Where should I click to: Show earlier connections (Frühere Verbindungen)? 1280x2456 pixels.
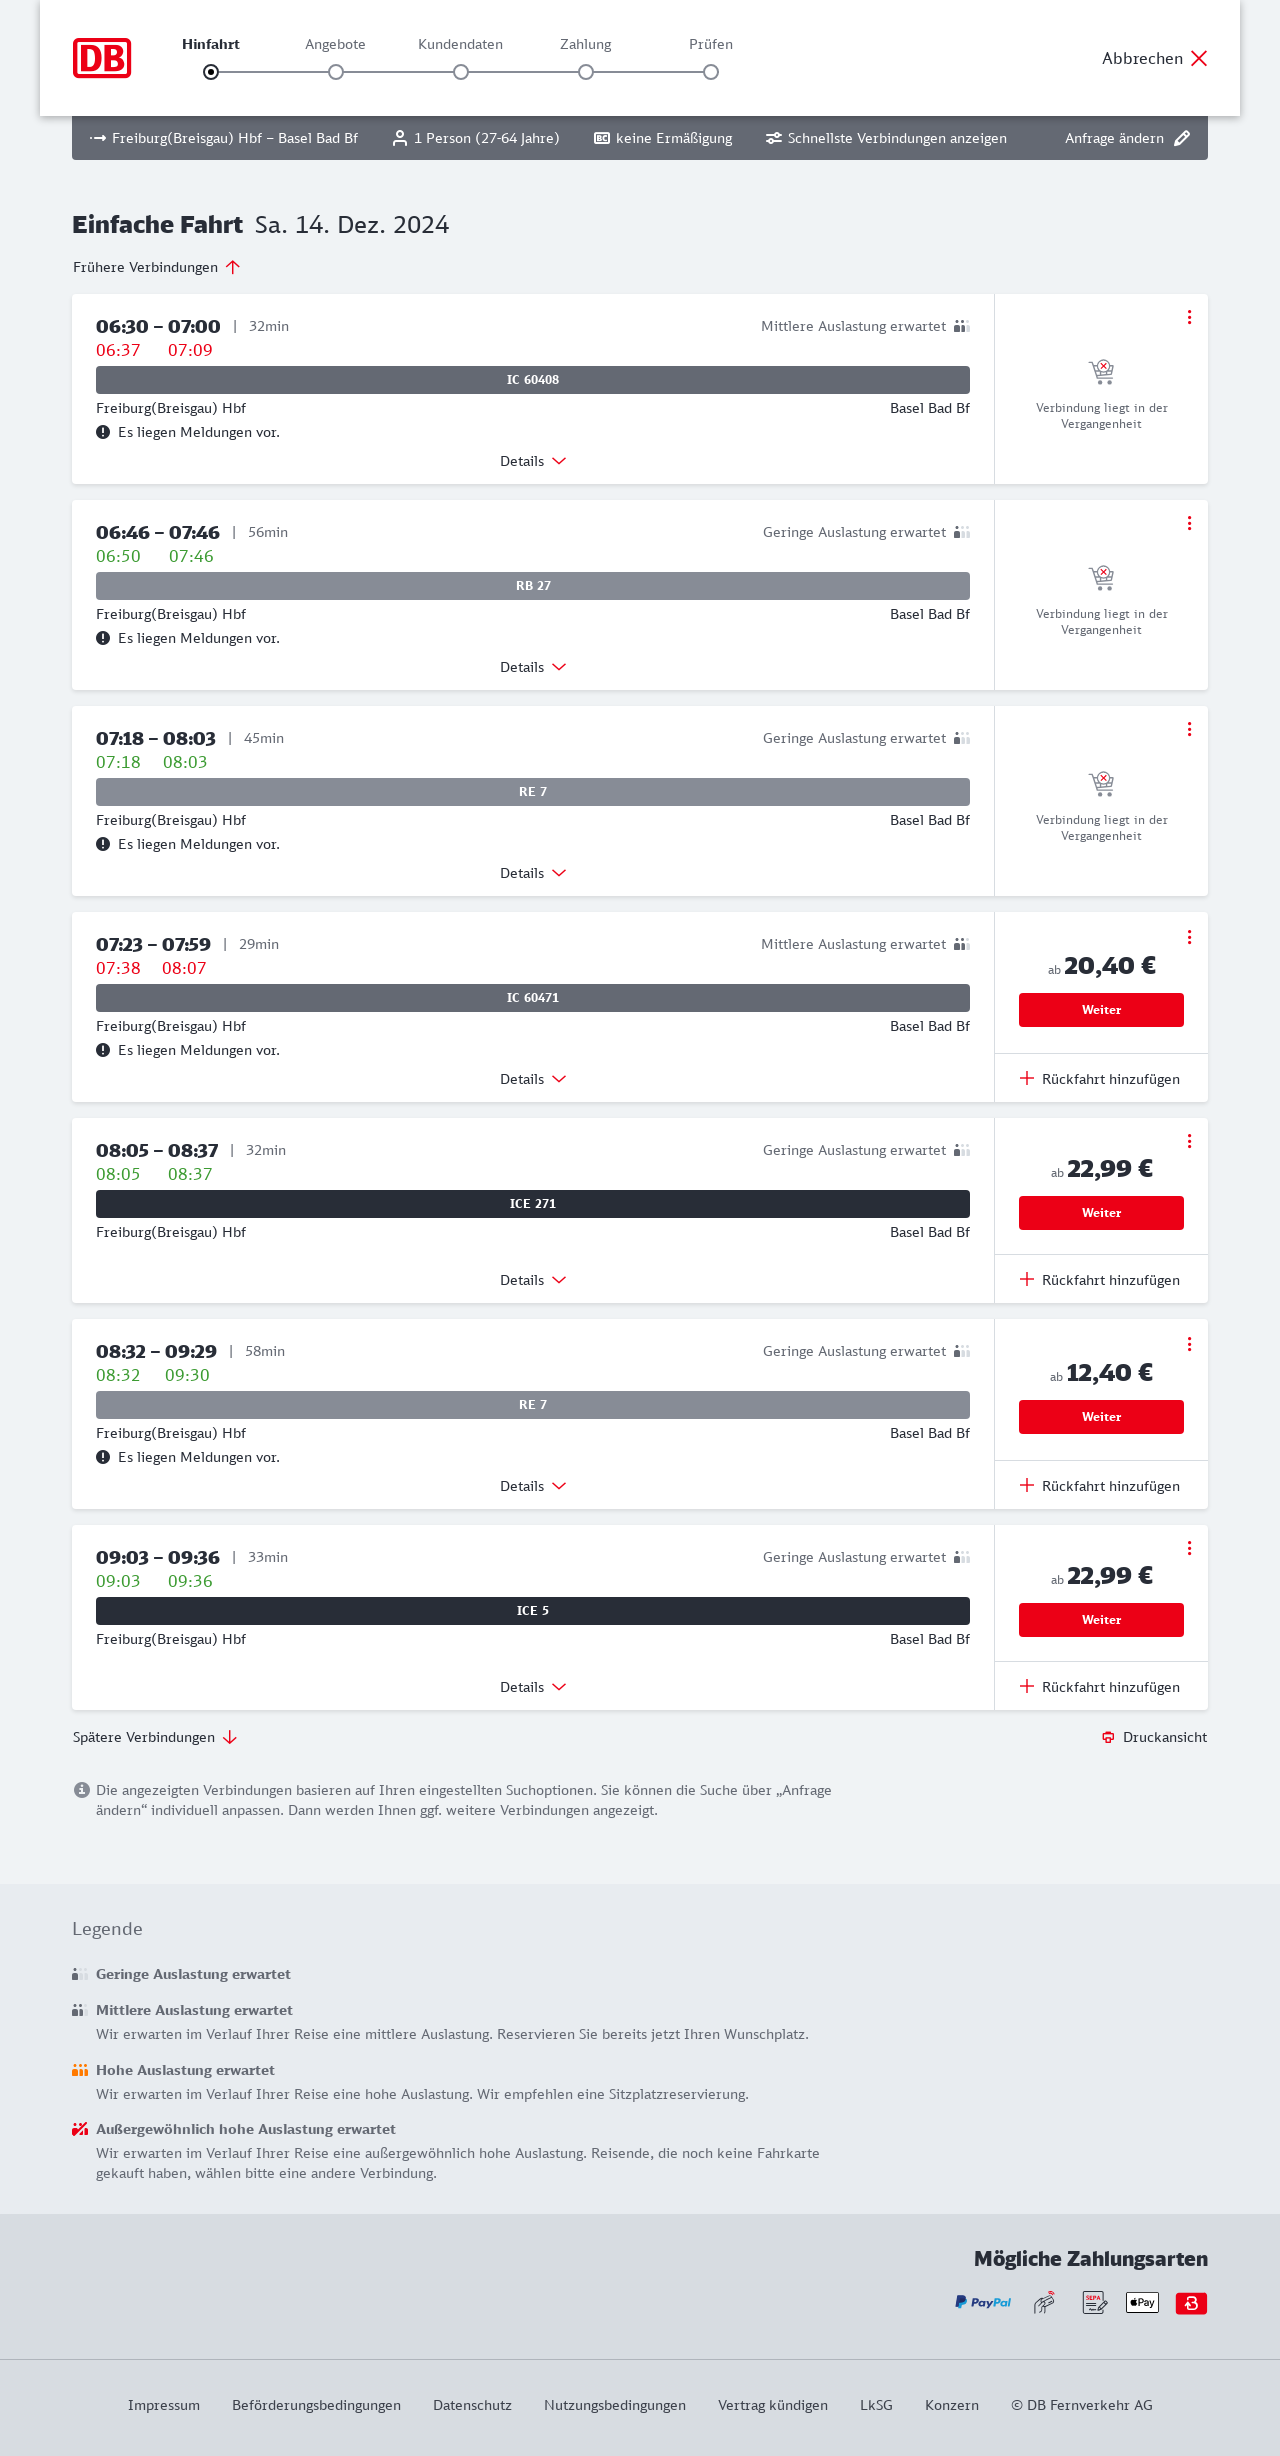(x=156, y=267)
